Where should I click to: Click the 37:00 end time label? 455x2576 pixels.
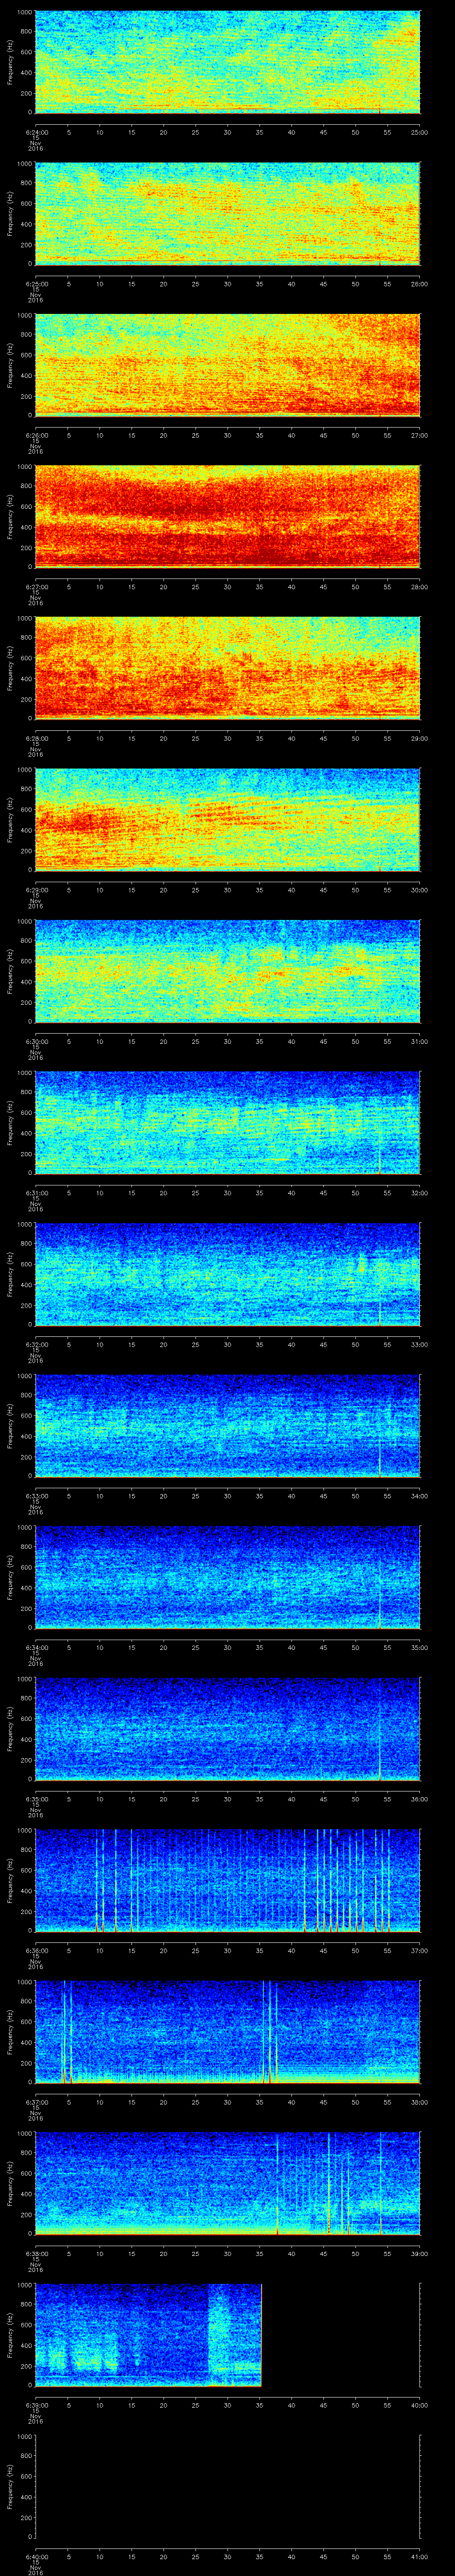point(419,1950)
